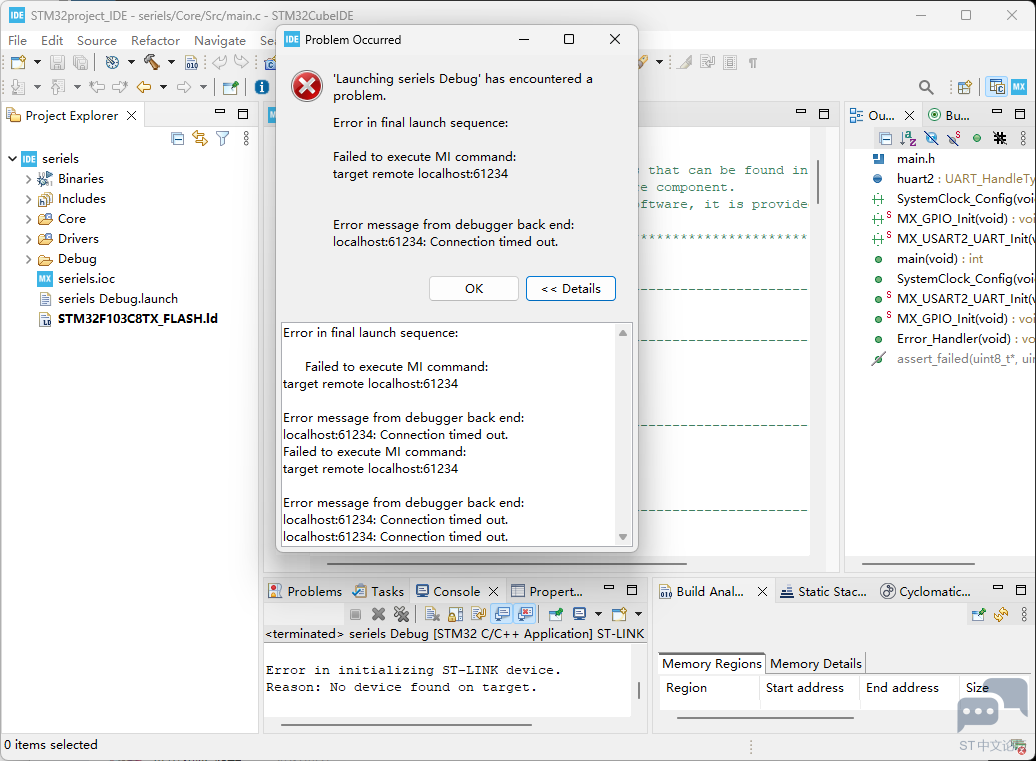Open the build hammer dropdown arrow
Screen dimensions: 1036x761
pos(171,62)
